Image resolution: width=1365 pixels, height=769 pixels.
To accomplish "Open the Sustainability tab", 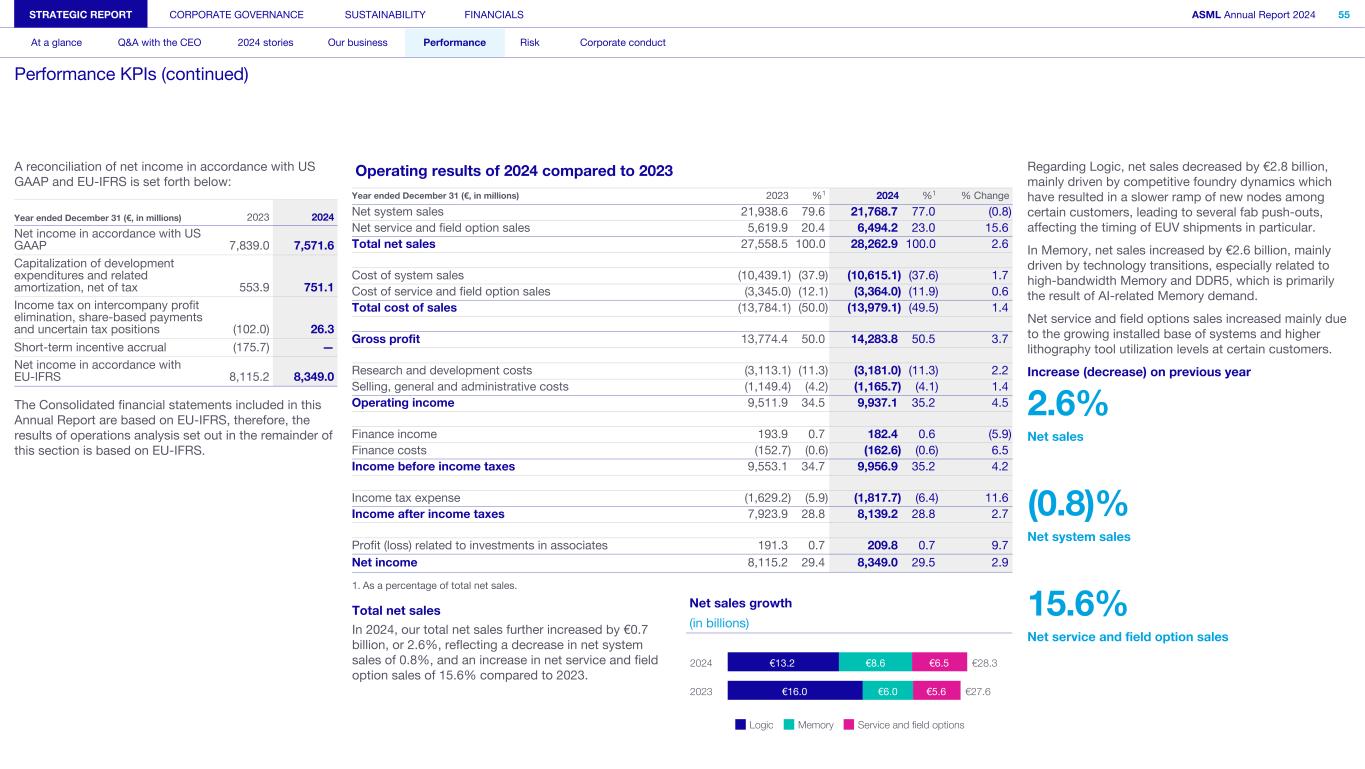I will pyautogui.click(x=384, y=14).
